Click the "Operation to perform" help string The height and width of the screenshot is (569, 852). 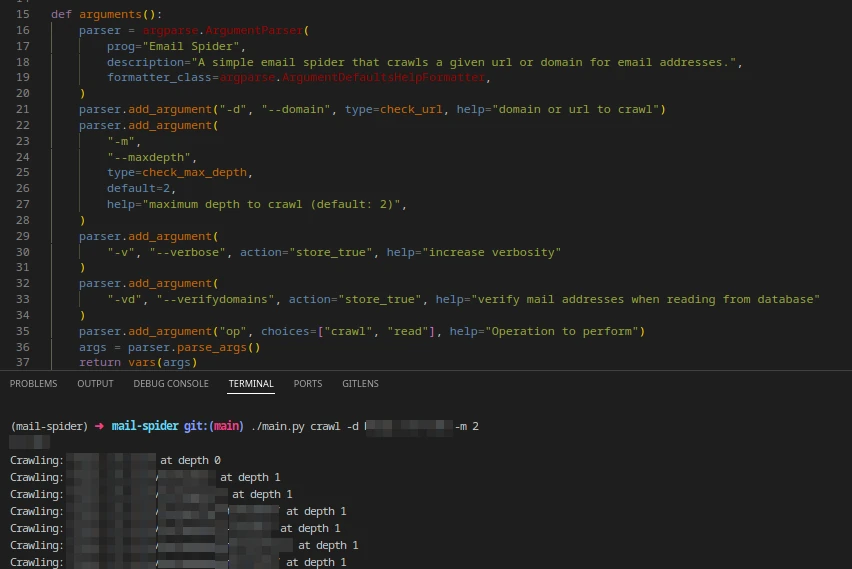[561, 331]
